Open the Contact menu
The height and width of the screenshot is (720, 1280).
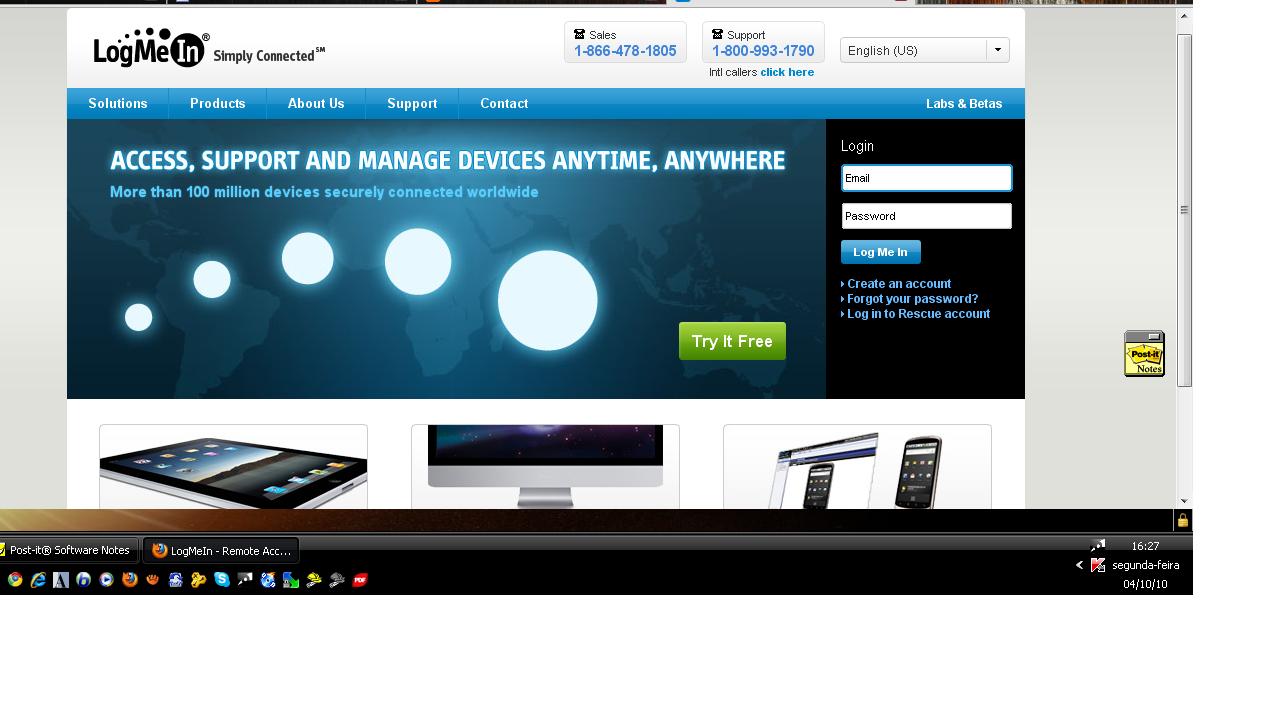coord(504,103)
